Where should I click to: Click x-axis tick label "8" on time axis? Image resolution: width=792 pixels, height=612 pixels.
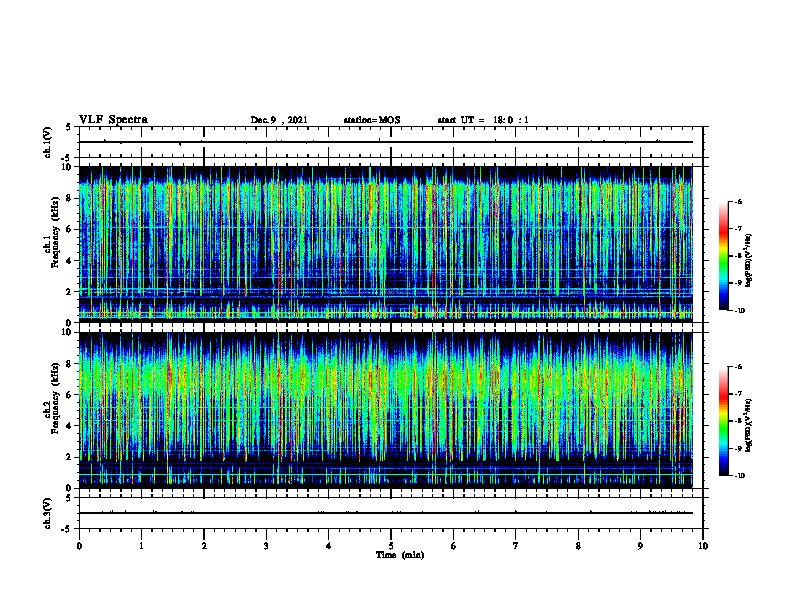578,546
